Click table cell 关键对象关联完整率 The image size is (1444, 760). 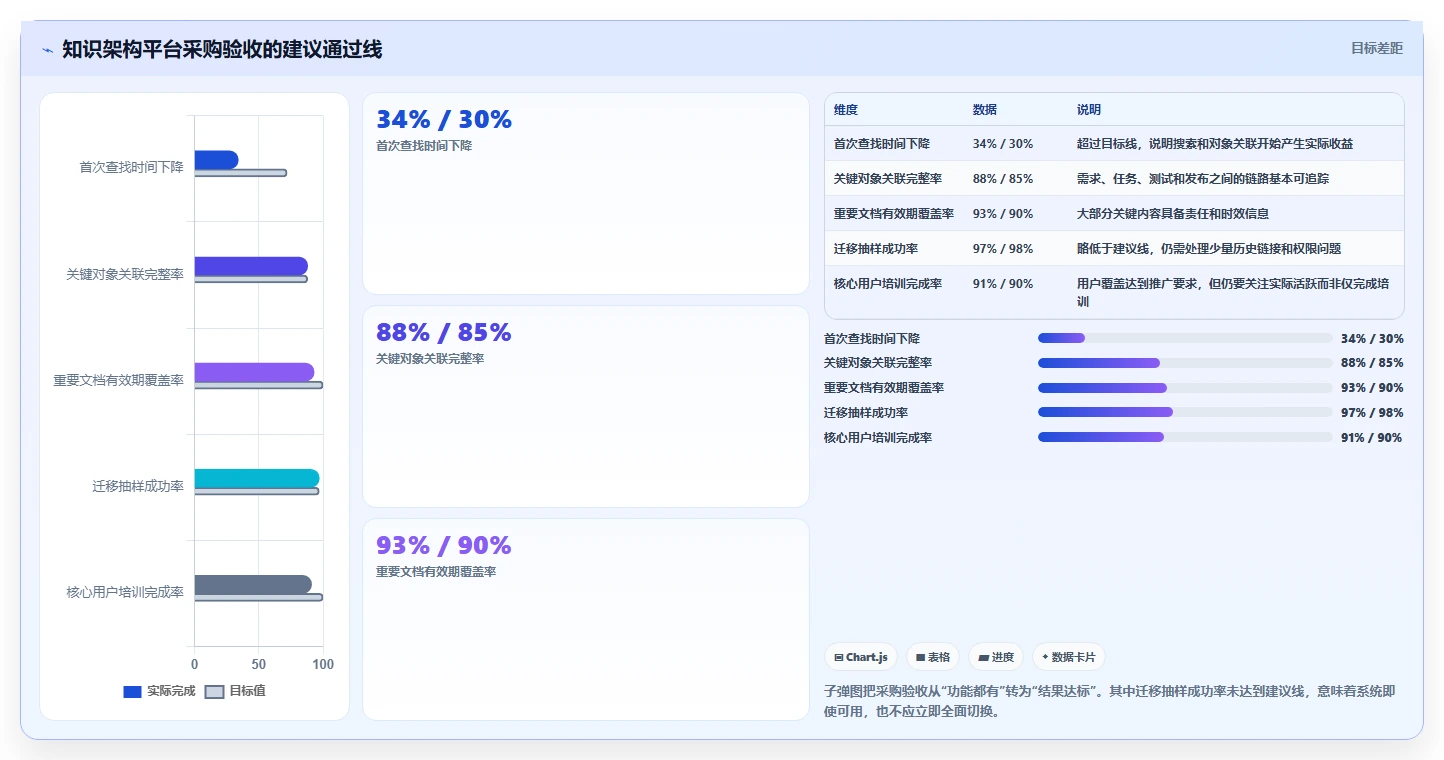(888, 179)
